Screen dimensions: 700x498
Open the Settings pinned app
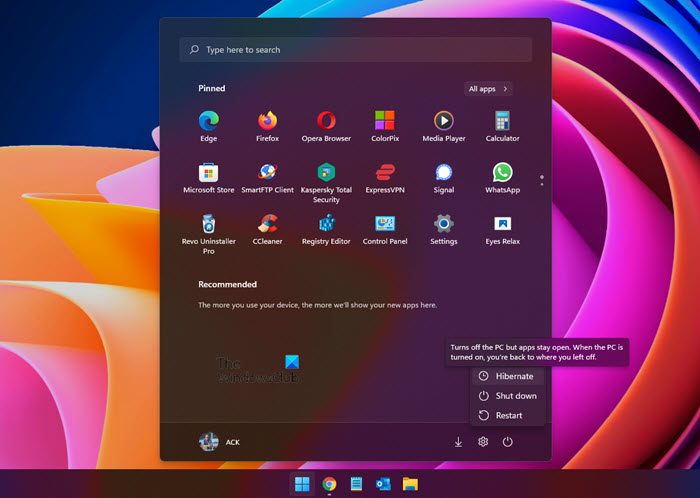click(444, 229)
